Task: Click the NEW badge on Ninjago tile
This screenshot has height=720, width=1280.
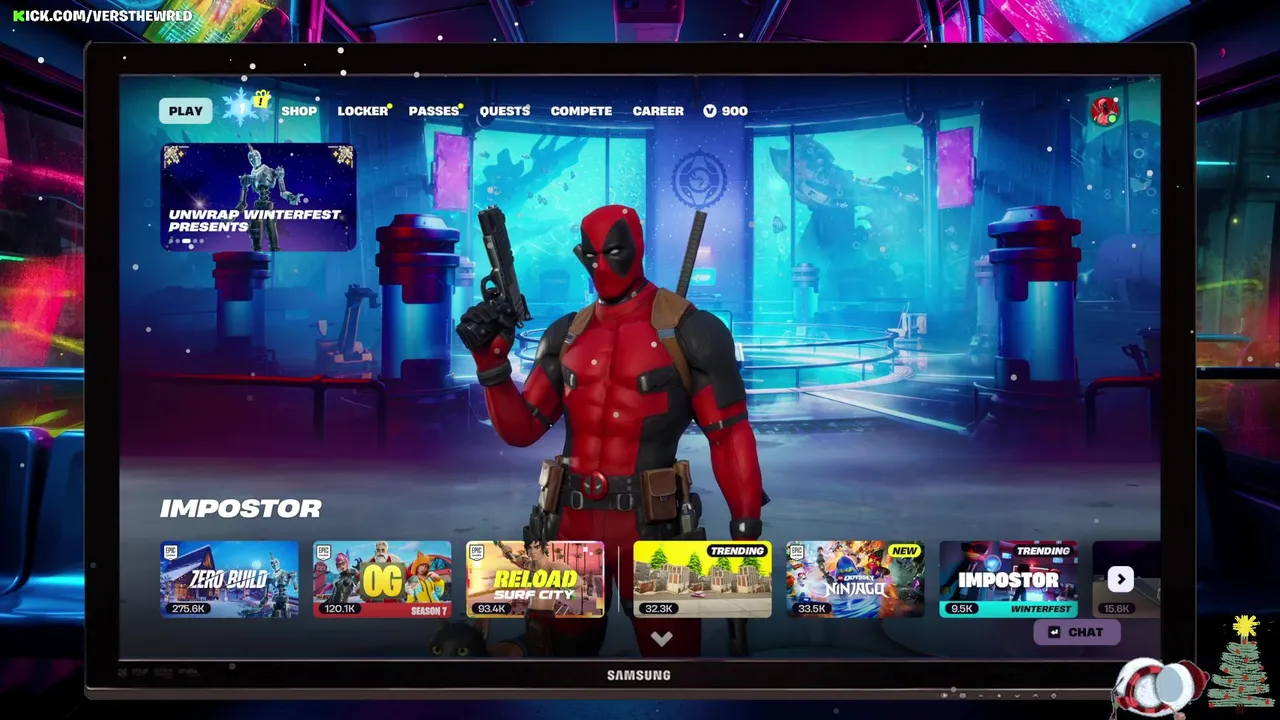Action: tap(904, 551)
